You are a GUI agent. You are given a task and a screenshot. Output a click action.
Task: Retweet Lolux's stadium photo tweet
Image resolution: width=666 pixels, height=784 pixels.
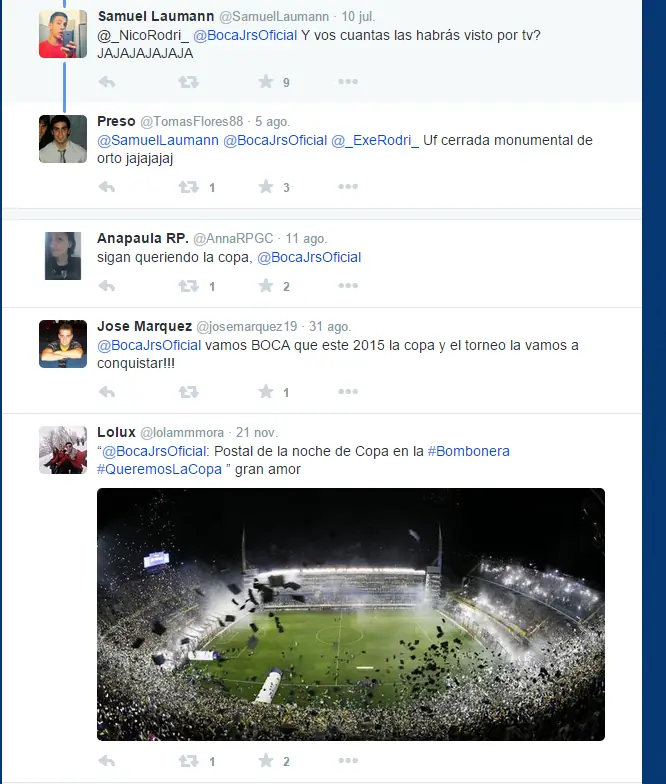pyautogui.click(x=188, y=761)
